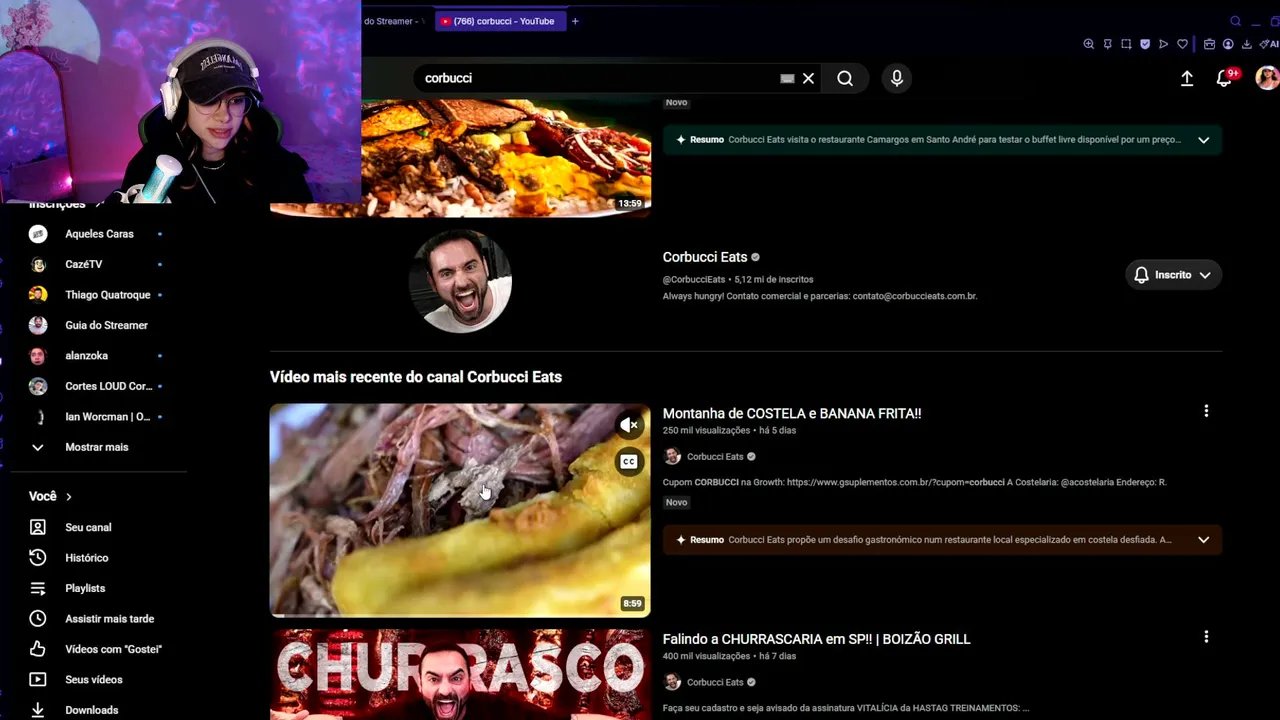Open the Montanha de COSTELA video thumbnail
The height and width of the screenshot is (720, 1280).
(x=460, y=510)
